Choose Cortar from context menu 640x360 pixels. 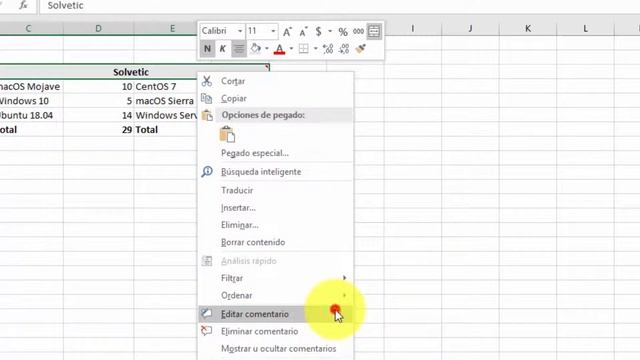276,81
